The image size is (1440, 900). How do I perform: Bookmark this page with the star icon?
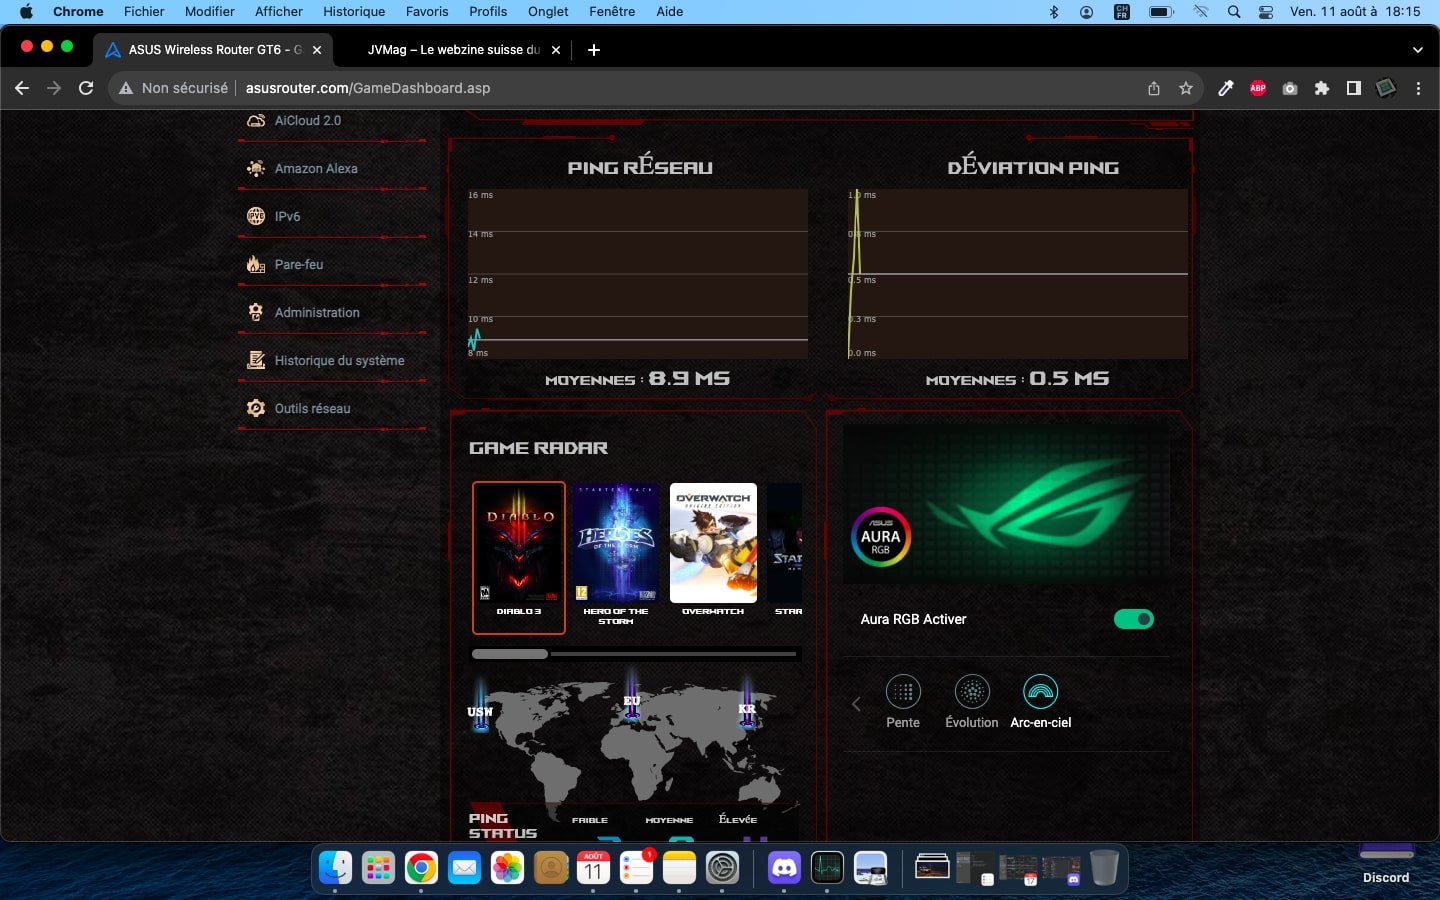[1186, 88]
